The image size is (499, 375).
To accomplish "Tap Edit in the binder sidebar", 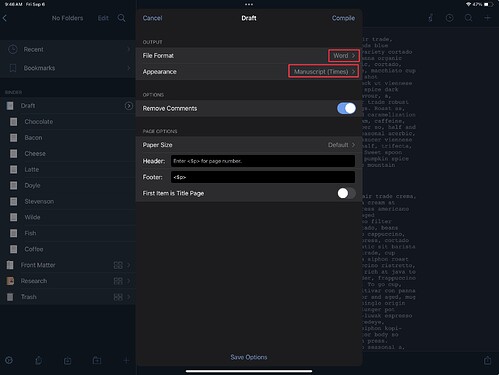I will [x=103, y=18].
